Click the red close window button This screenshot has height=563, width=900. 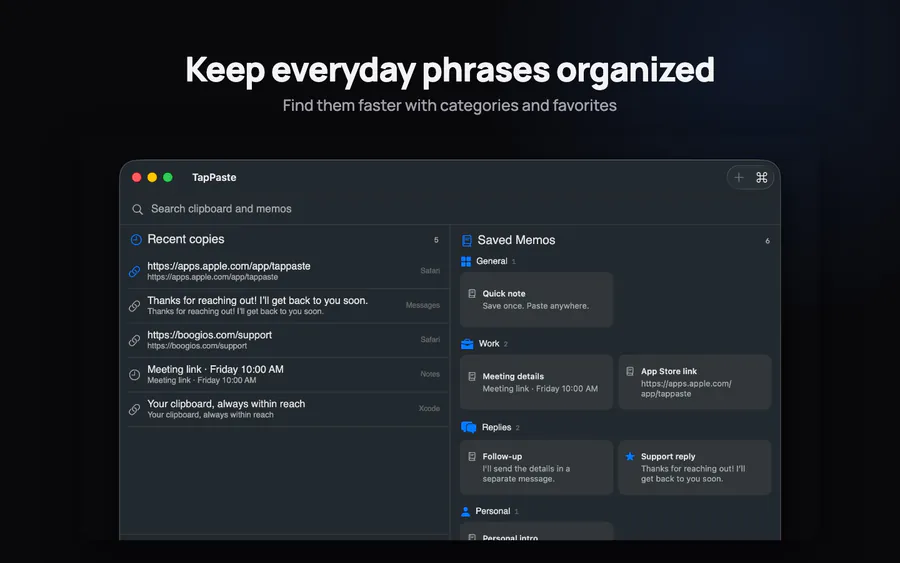click(137, 177)
